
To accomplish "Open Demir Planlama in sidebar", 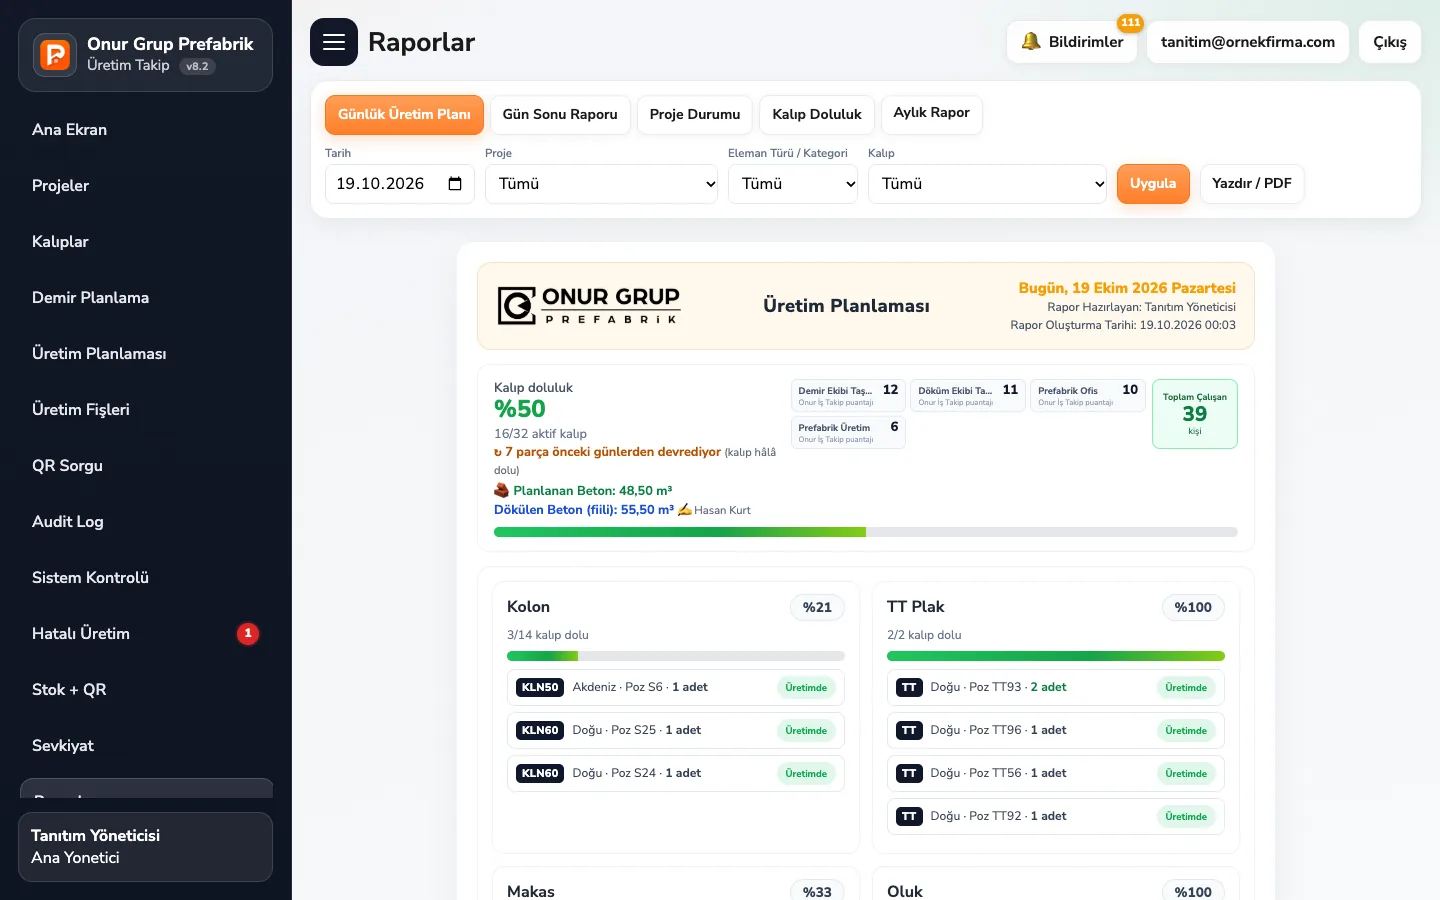I will [145, 298].
